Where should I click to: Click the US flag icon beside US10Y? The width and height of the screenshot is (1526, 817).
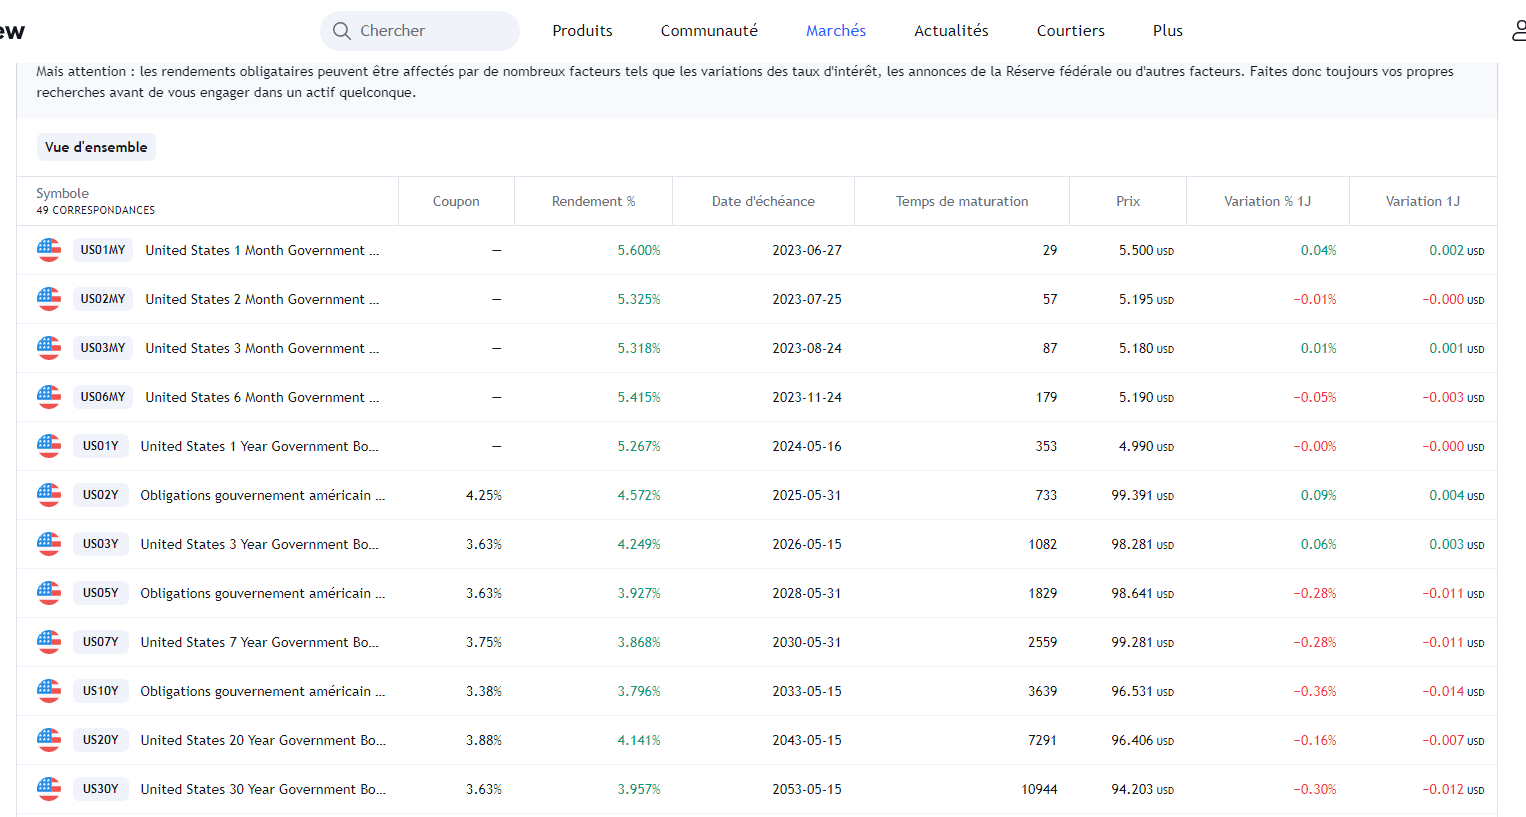click(49, 691)
